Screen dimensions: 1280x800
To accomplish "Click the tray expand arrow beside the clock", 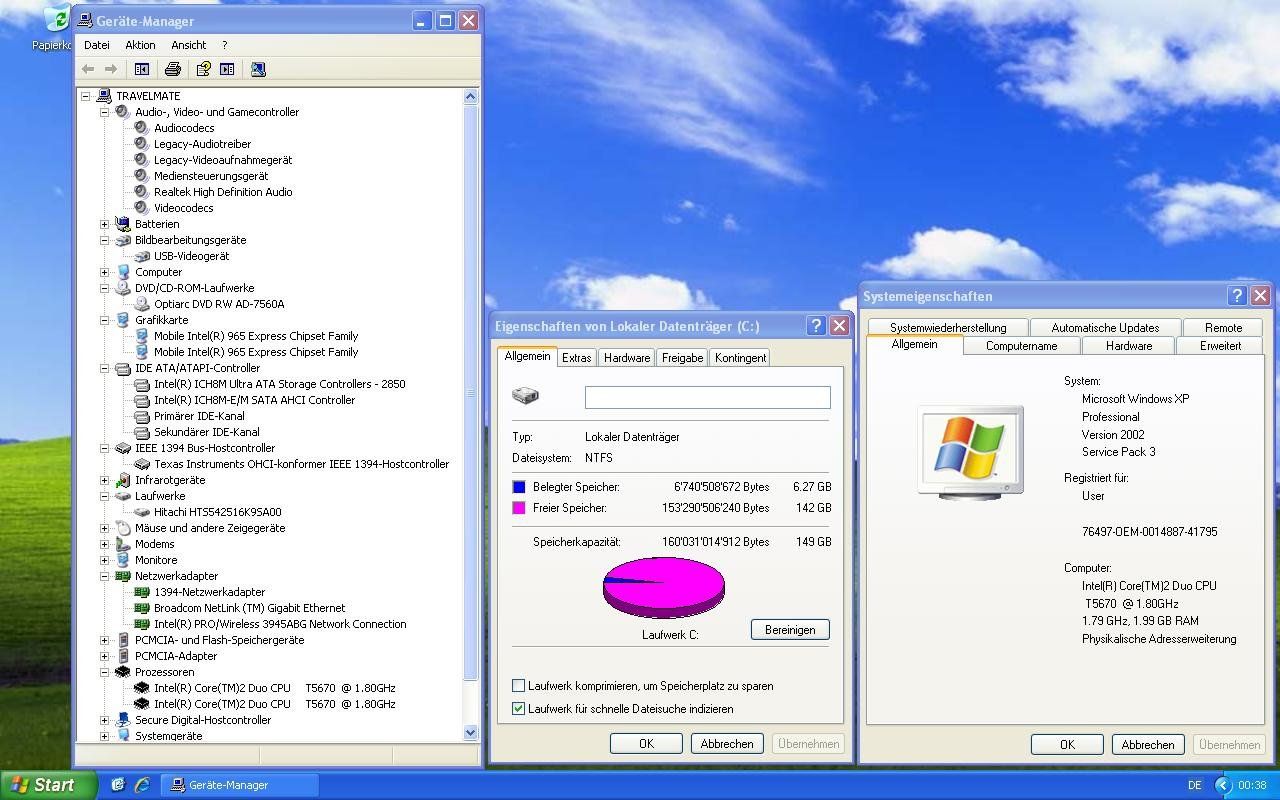I will coord(1223,786).
